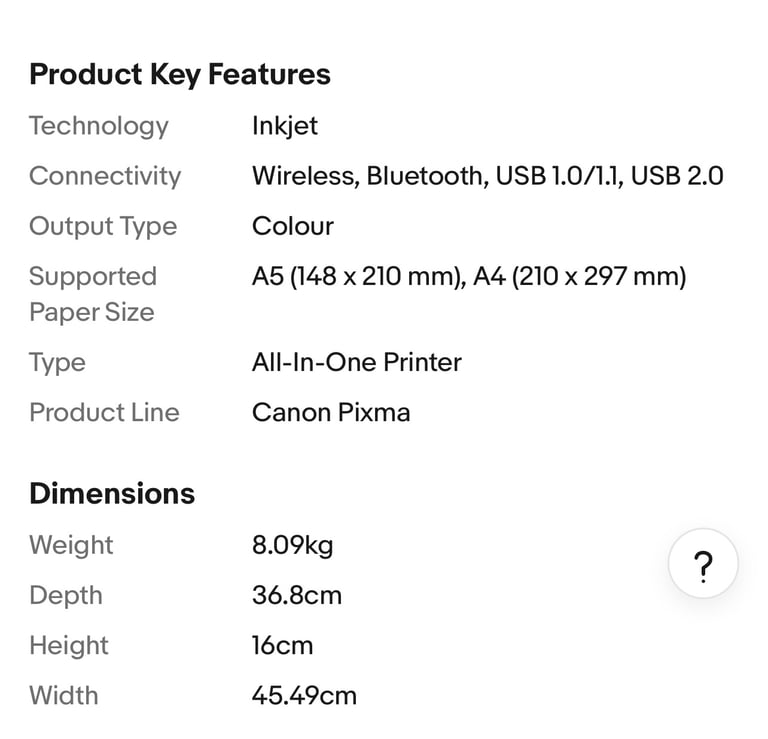Image resolution: width=768 pixels, height=739 pixels.
Task: Select the Height label
Action: pos(69,645)
